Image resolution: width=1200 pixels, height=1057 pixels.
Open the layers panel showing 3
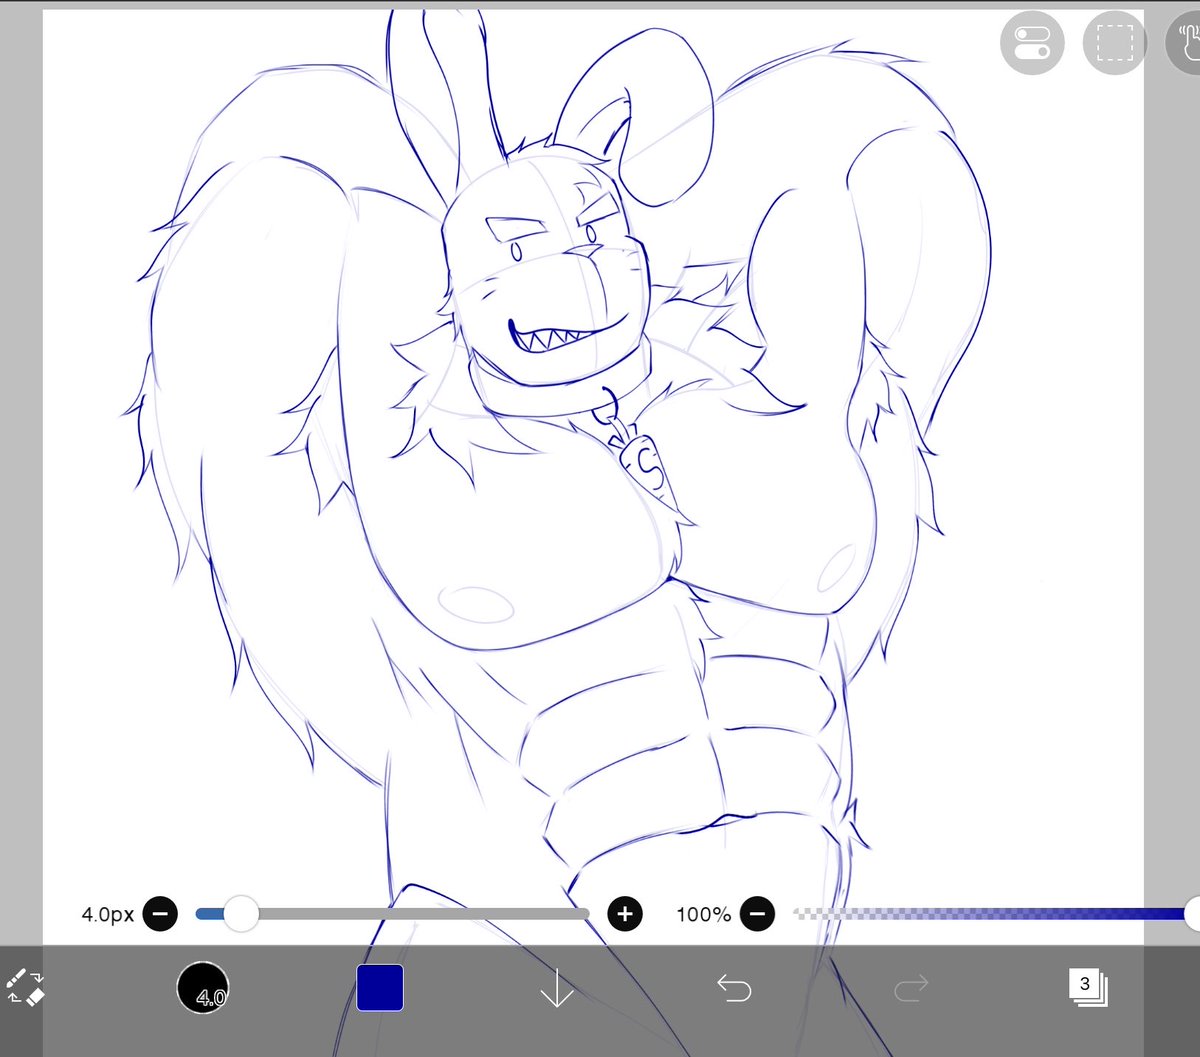(1087, 988)
